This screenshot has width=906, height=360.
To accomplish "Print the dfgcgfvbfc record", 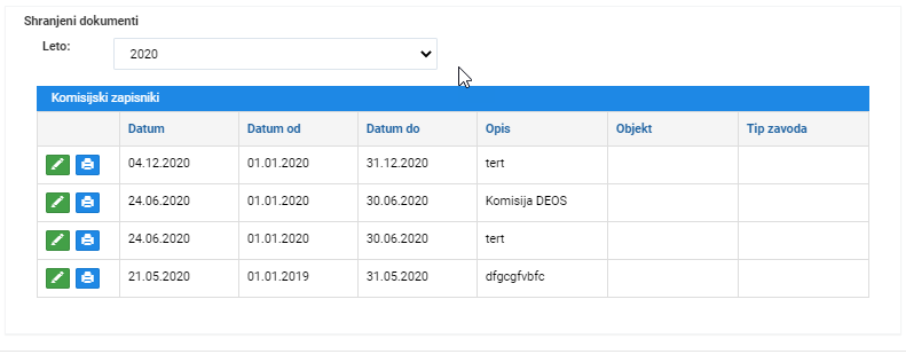I will (x=88, y=279).
